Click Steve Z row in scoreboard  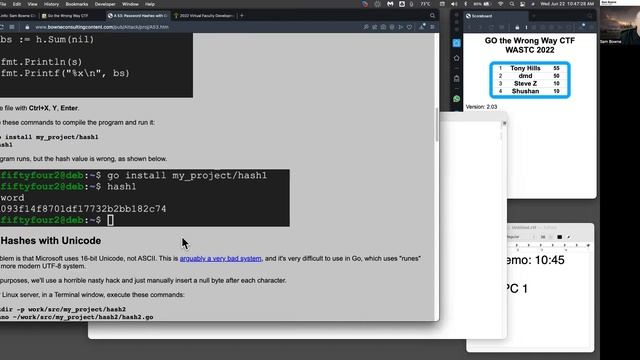tap(529, 83)
